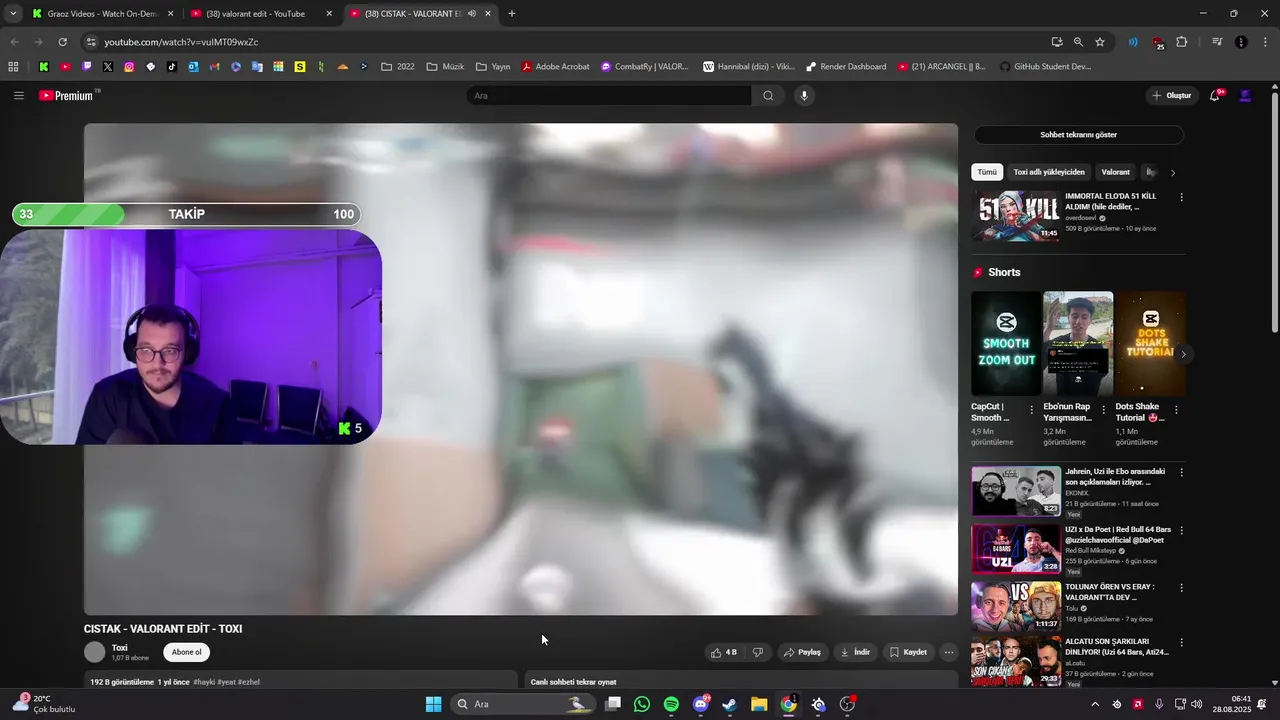Click the Canlı sohbeti tekrar oynat text
The height and width of the screenshot is (720, 1280).
click(x=573, y=682)
